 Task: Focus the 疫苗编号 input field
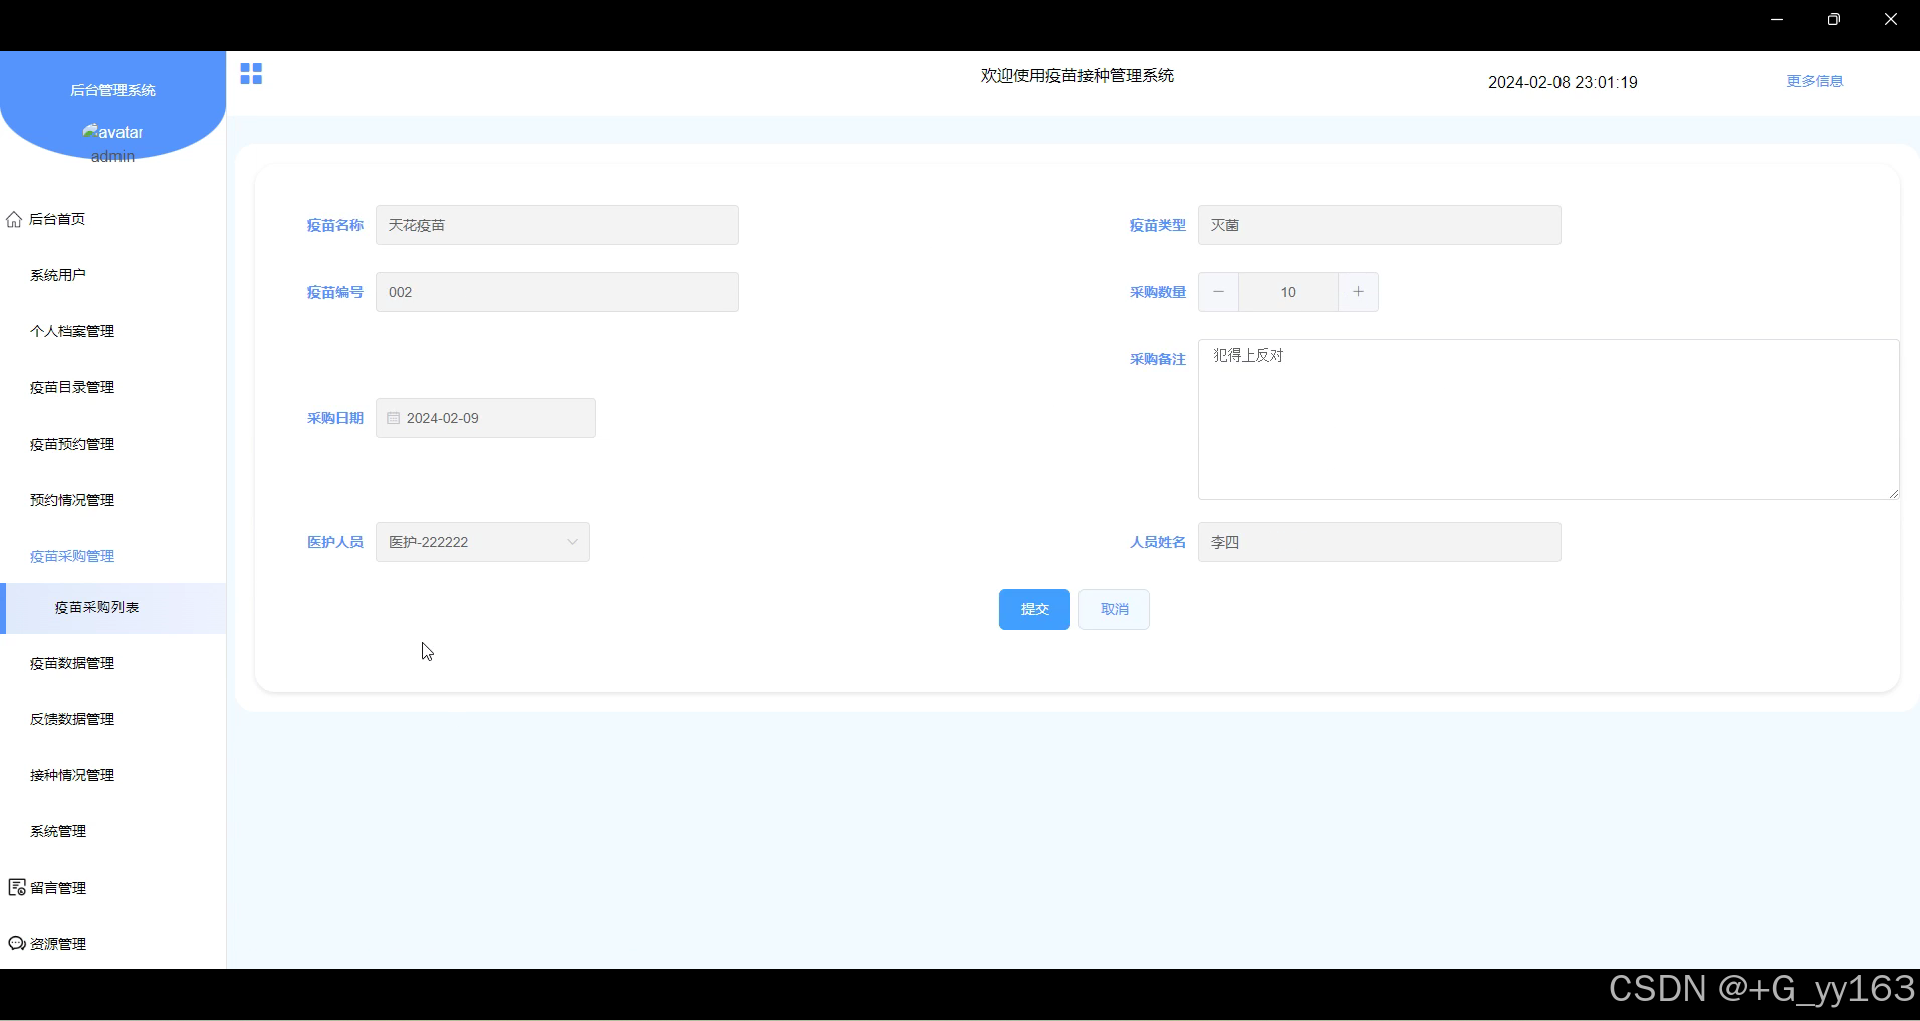pos(557,292)
